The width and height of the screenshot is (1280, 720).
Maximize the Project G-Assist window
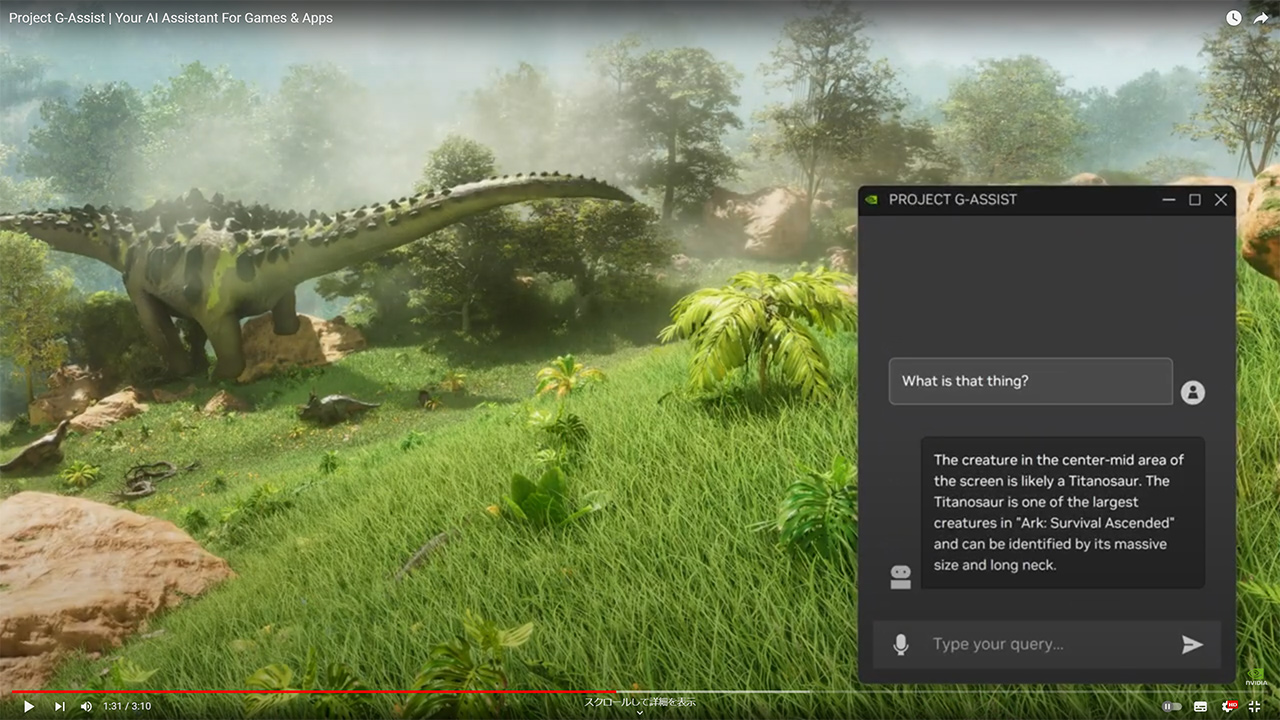[x=1195, y=200]
